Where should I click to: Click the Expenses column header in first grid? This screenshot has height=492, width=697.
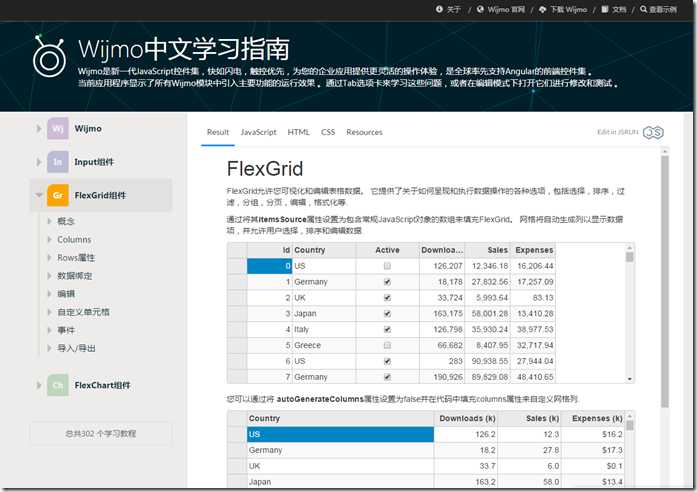click(x=533, y=250)
